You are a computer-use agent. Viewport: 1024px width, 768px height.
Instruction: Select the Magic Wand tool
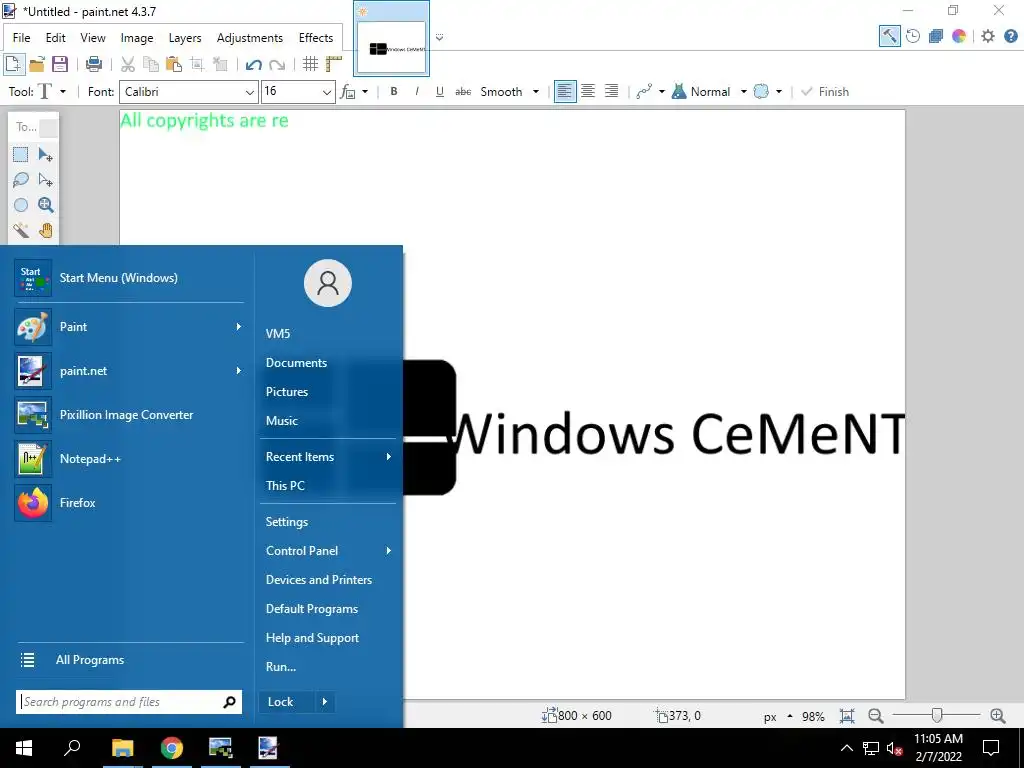(21, 230)
